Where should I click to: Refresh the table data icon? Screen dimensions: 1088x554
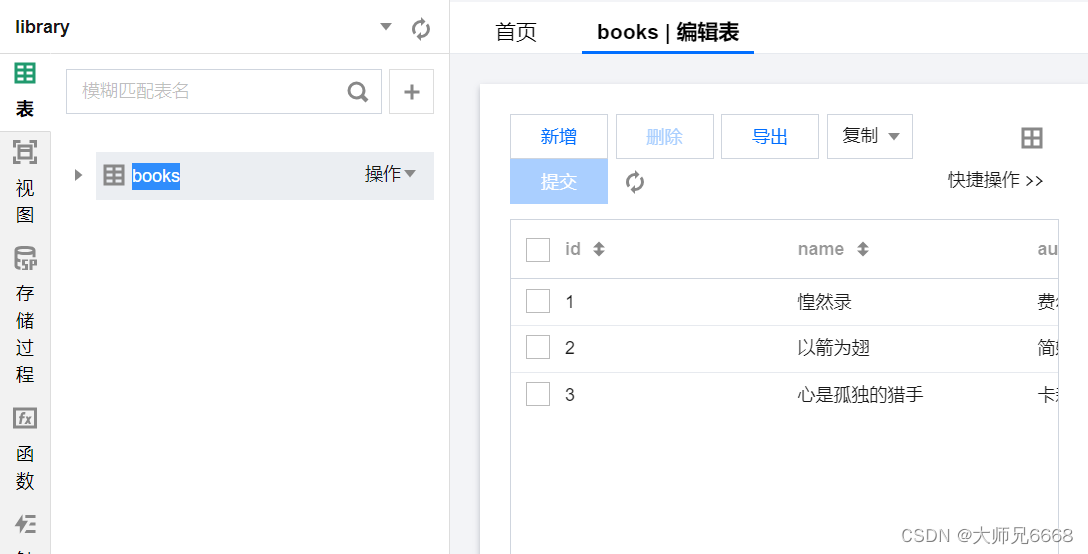pyautogui.click(x=634, y=182)
